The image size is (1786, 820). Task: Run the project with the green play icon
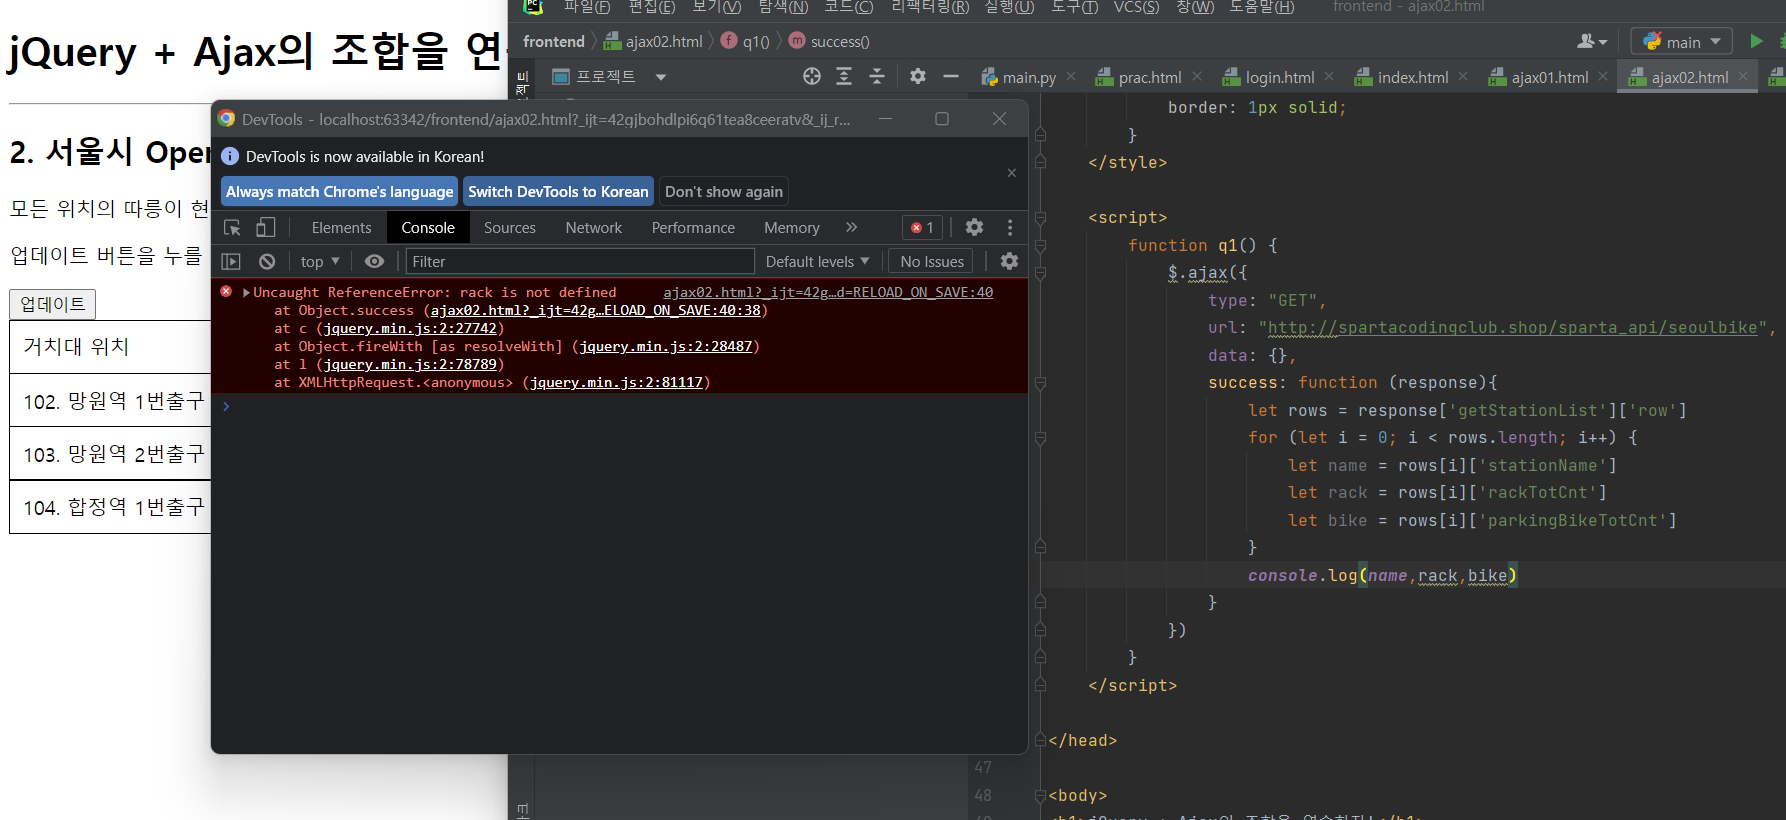click(x=1756, y=41)
